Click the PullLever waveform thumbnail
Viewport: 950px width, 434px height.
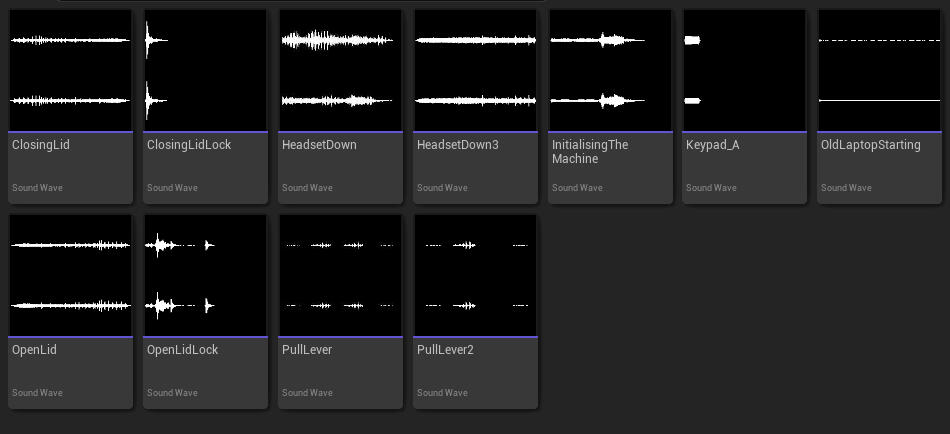point(340,275)
